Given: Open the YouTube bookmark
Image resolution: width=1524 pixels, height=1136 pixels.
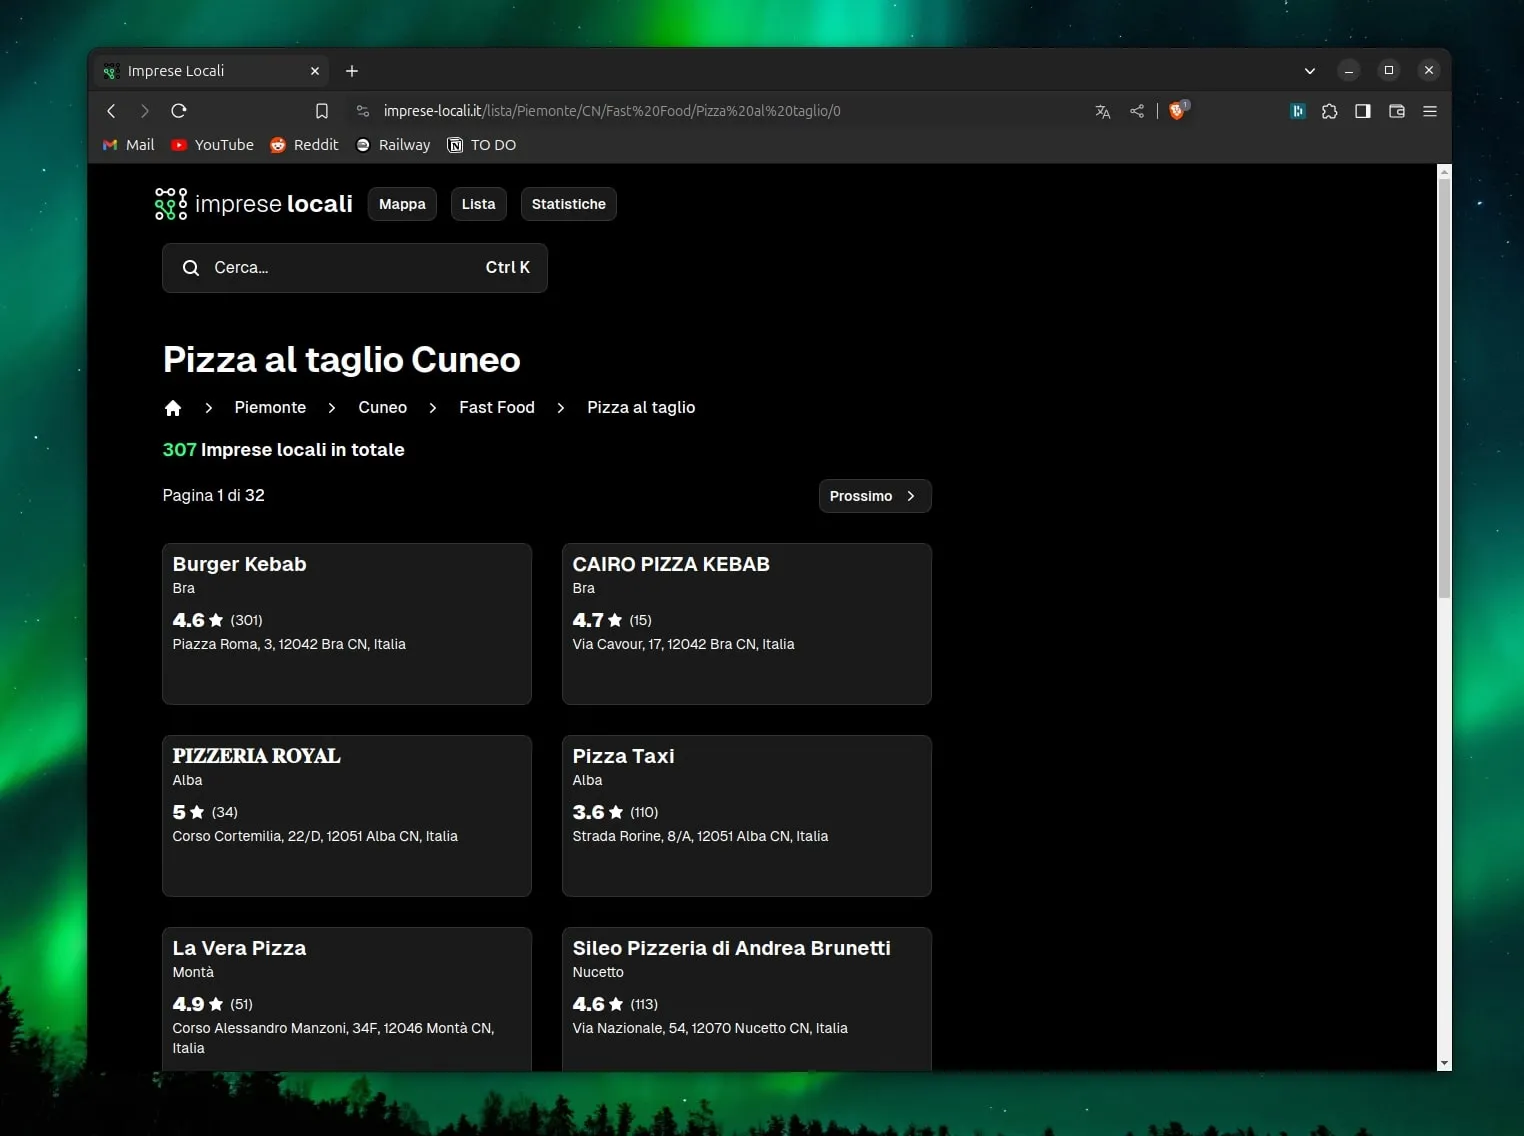Looking at the screenshot, I should [x=211, y=145].
